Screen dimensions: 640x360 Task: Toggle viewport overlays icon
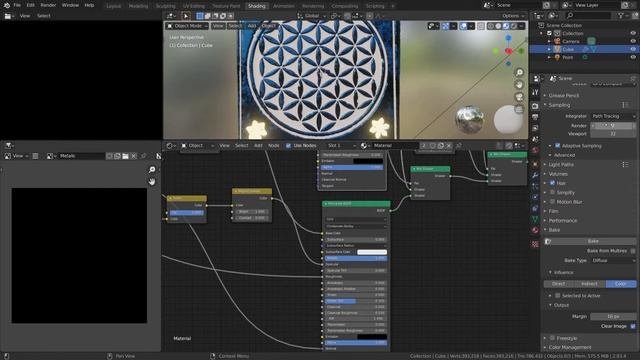click(x=463, y=26)
